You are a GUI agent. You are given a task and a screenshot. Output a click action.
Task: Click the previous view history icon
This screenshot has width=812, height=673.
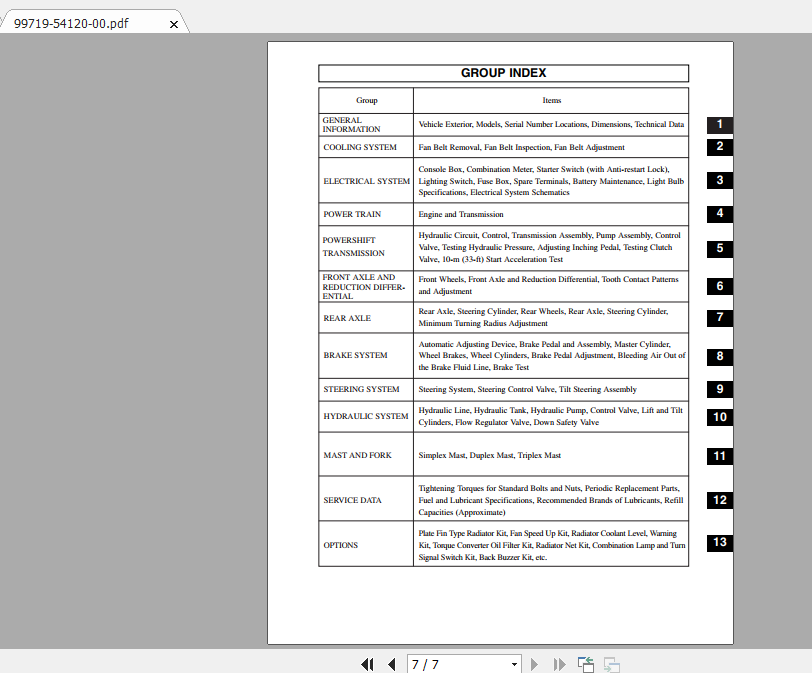(x=586, y=664)
